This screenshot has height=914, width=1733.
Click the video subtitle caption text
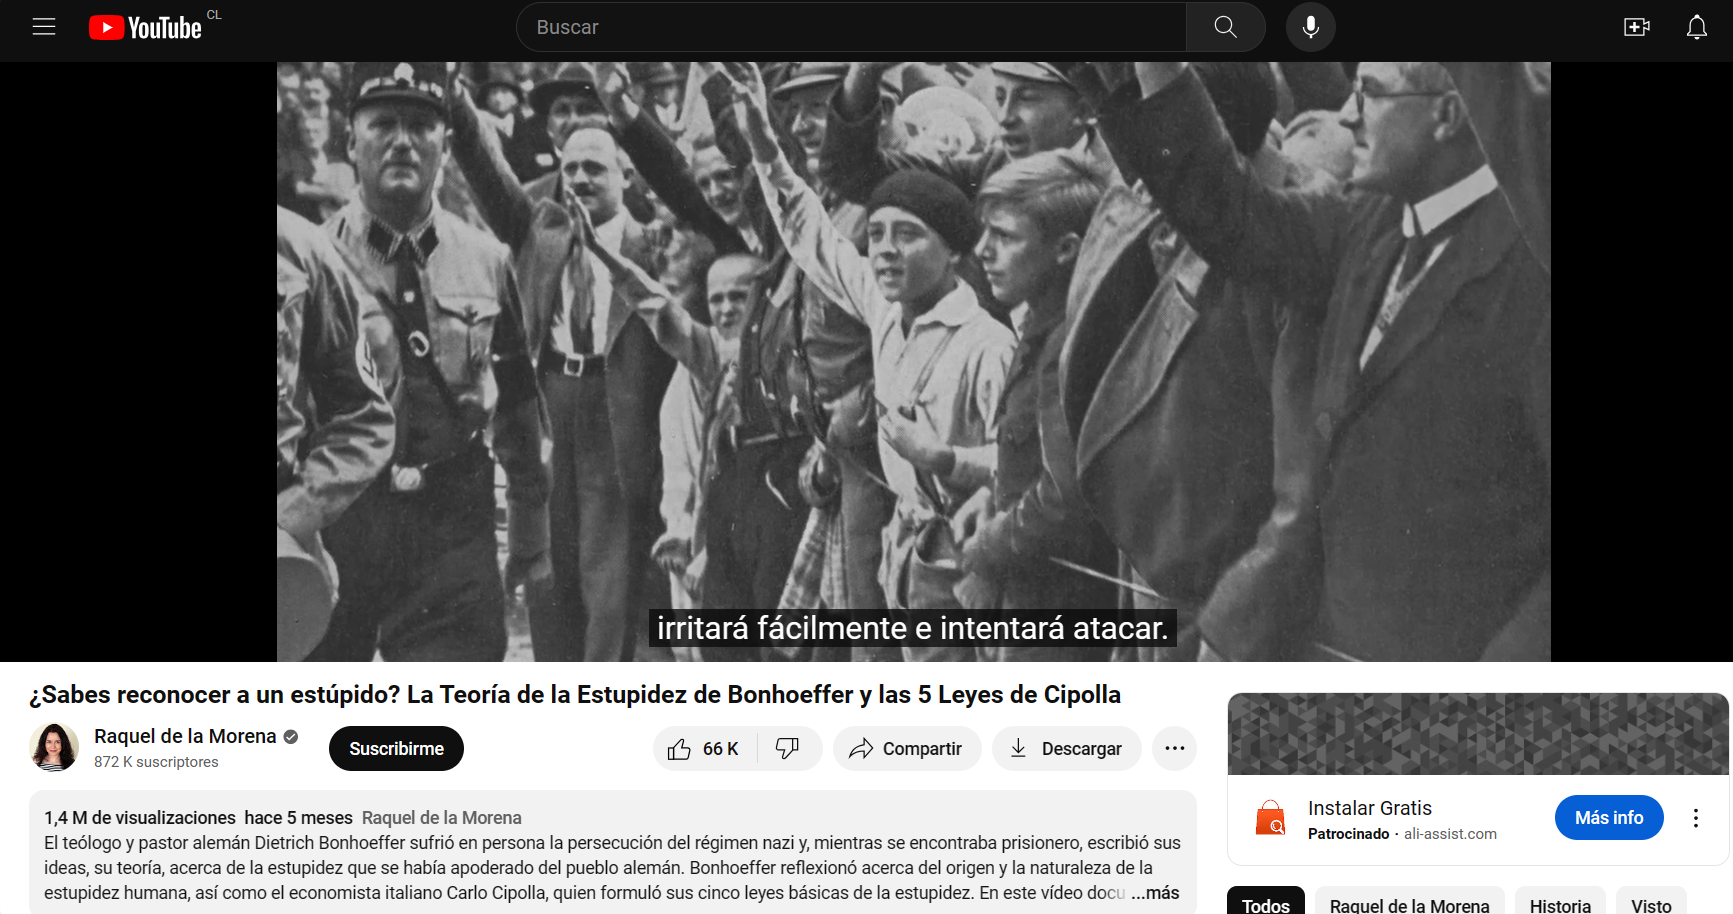point(912,628)
